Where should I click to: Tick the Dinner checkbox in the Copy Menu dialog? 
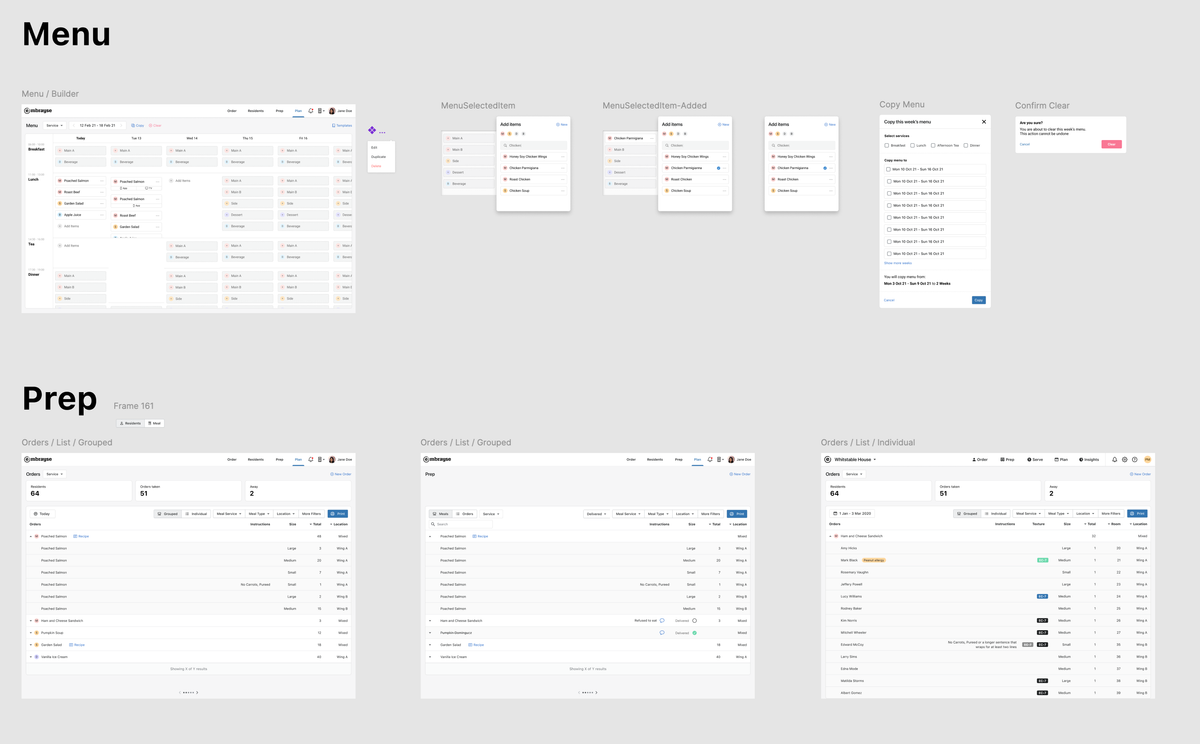(x=966, y=145)
